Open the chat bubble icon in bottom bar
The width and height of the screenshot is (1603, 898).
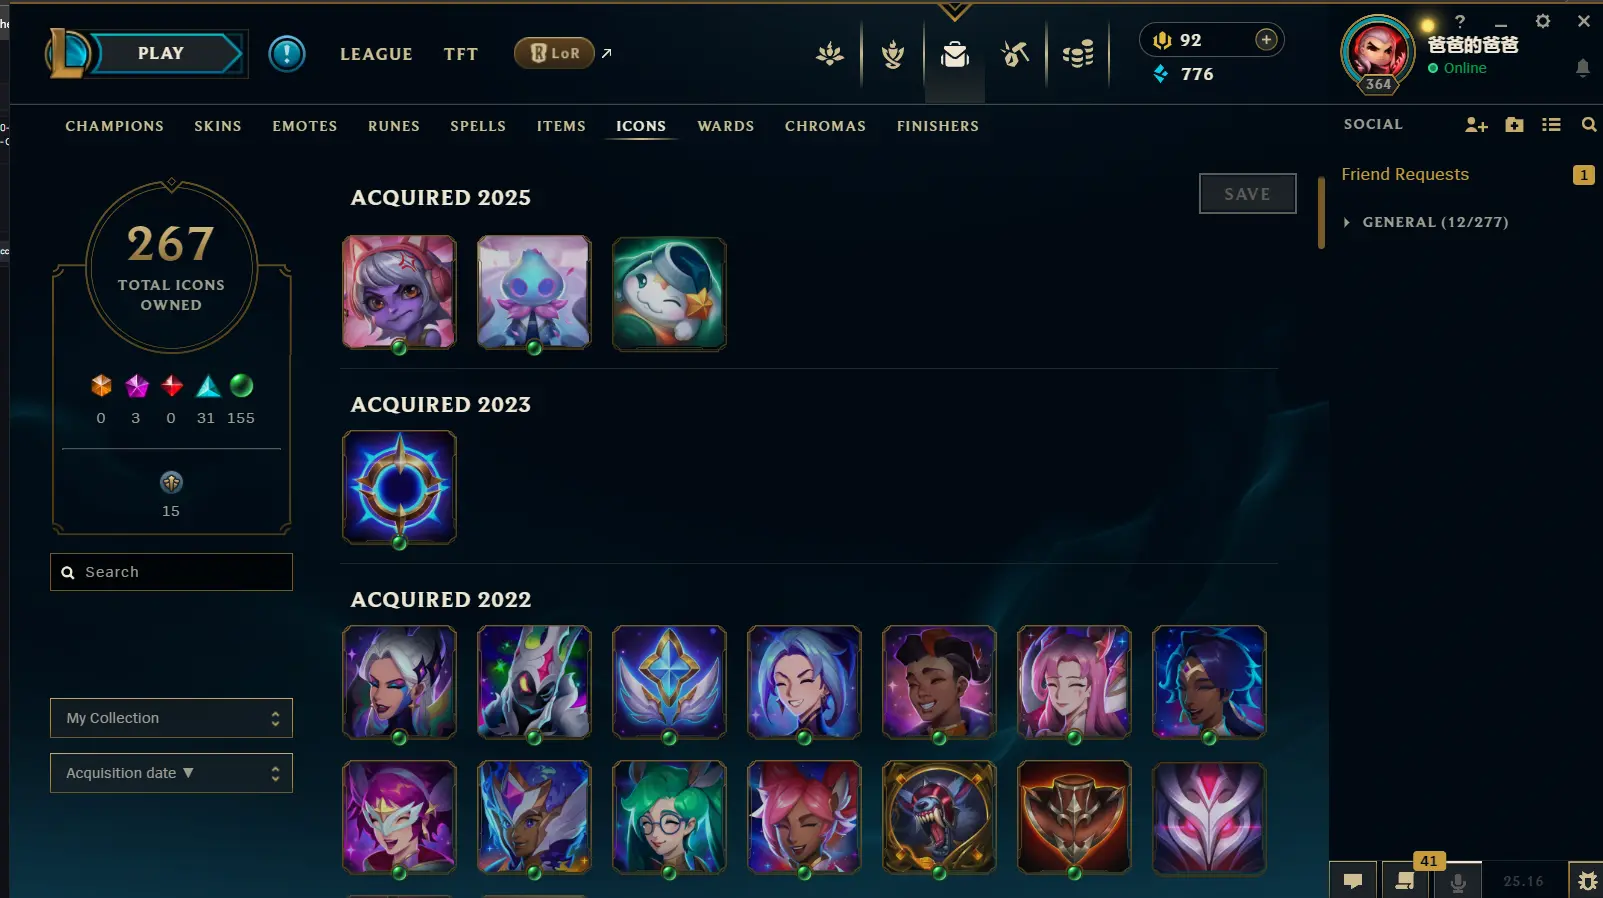[x=1353, y=881]
